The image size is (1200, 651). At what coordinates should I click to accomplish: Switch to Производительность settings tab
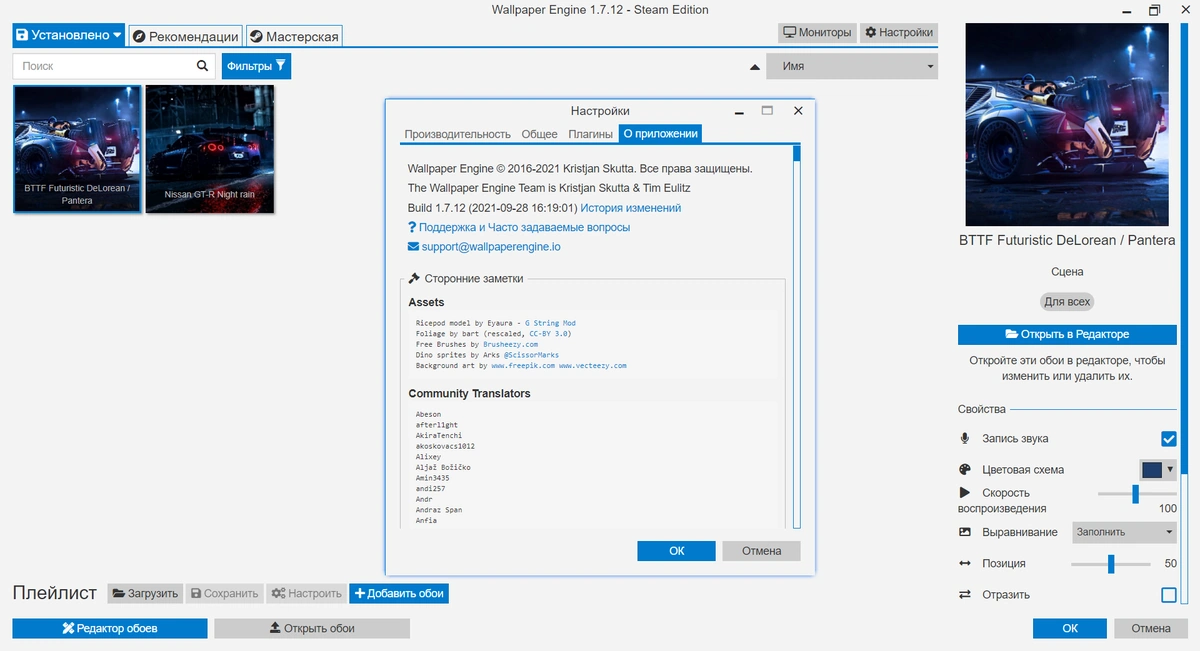point(458,134)
